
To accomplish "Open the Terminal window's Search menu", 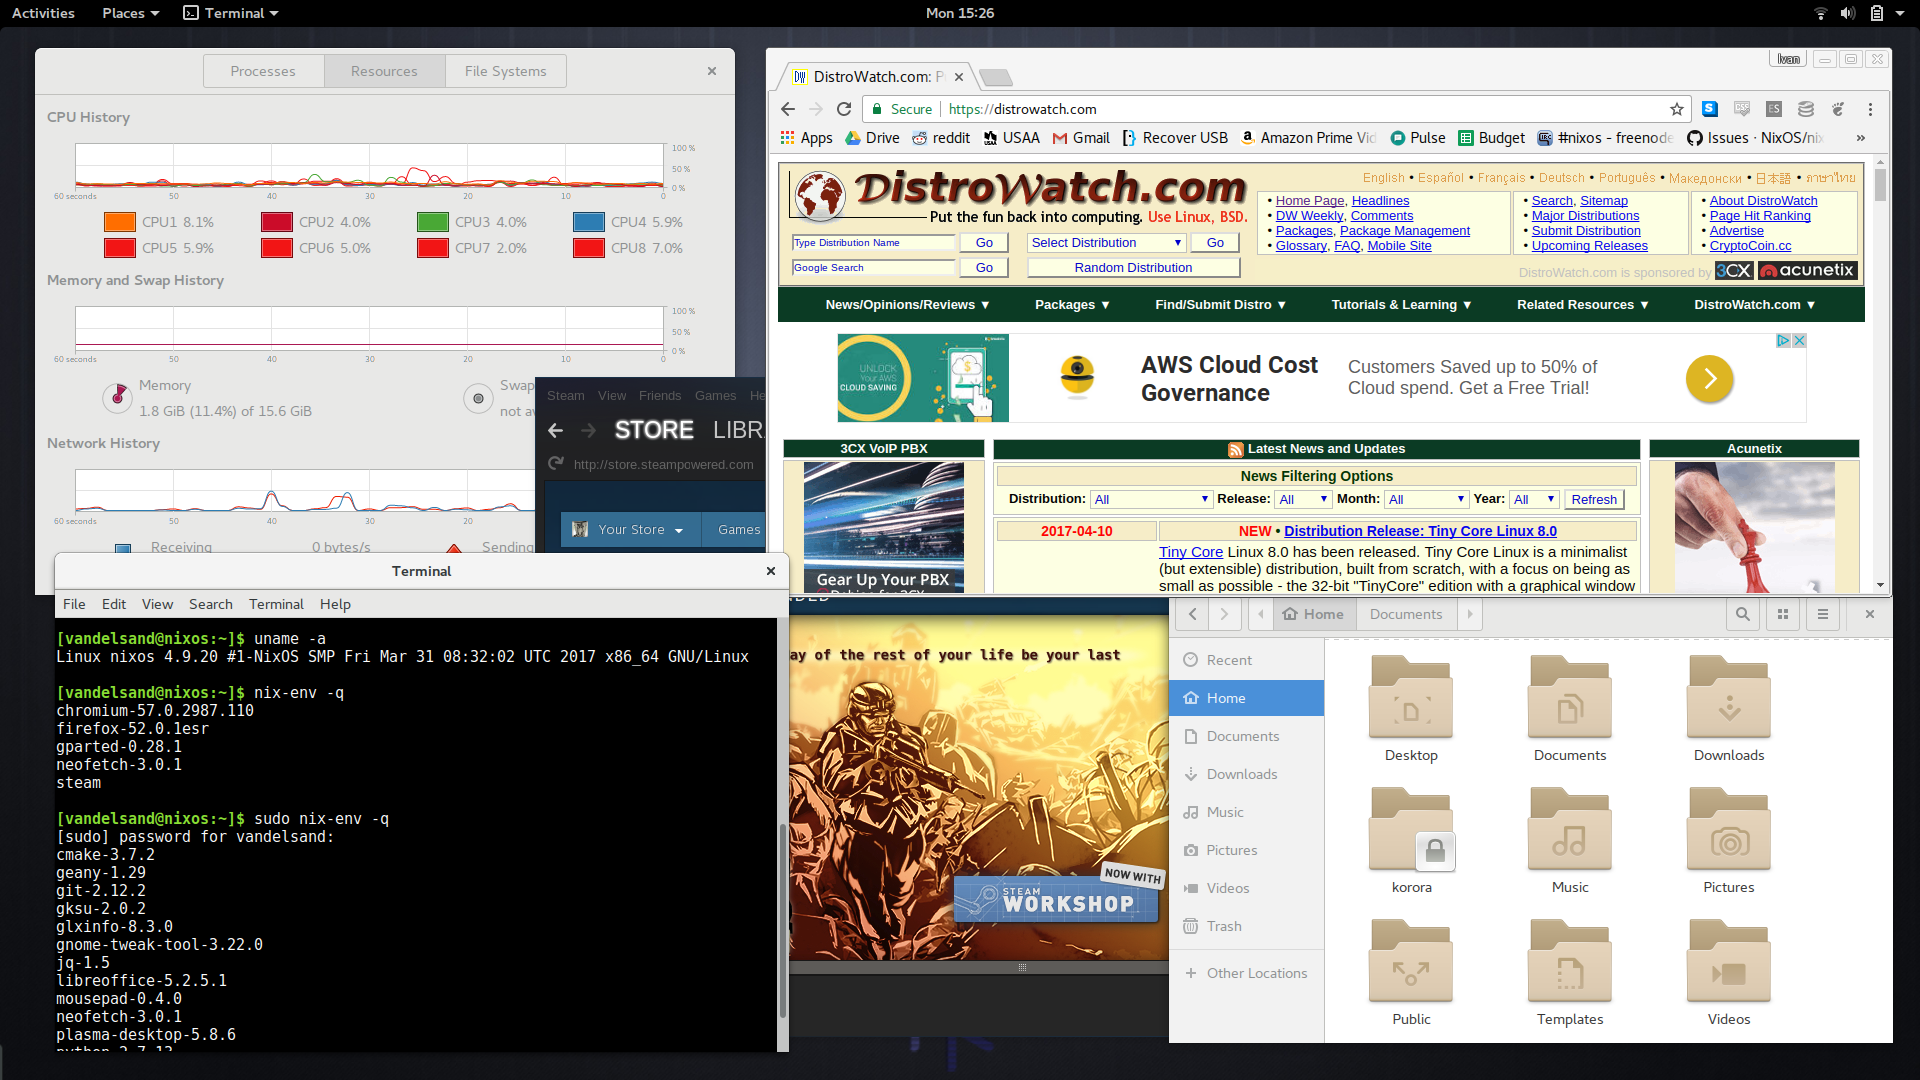I will click(210, 604).
